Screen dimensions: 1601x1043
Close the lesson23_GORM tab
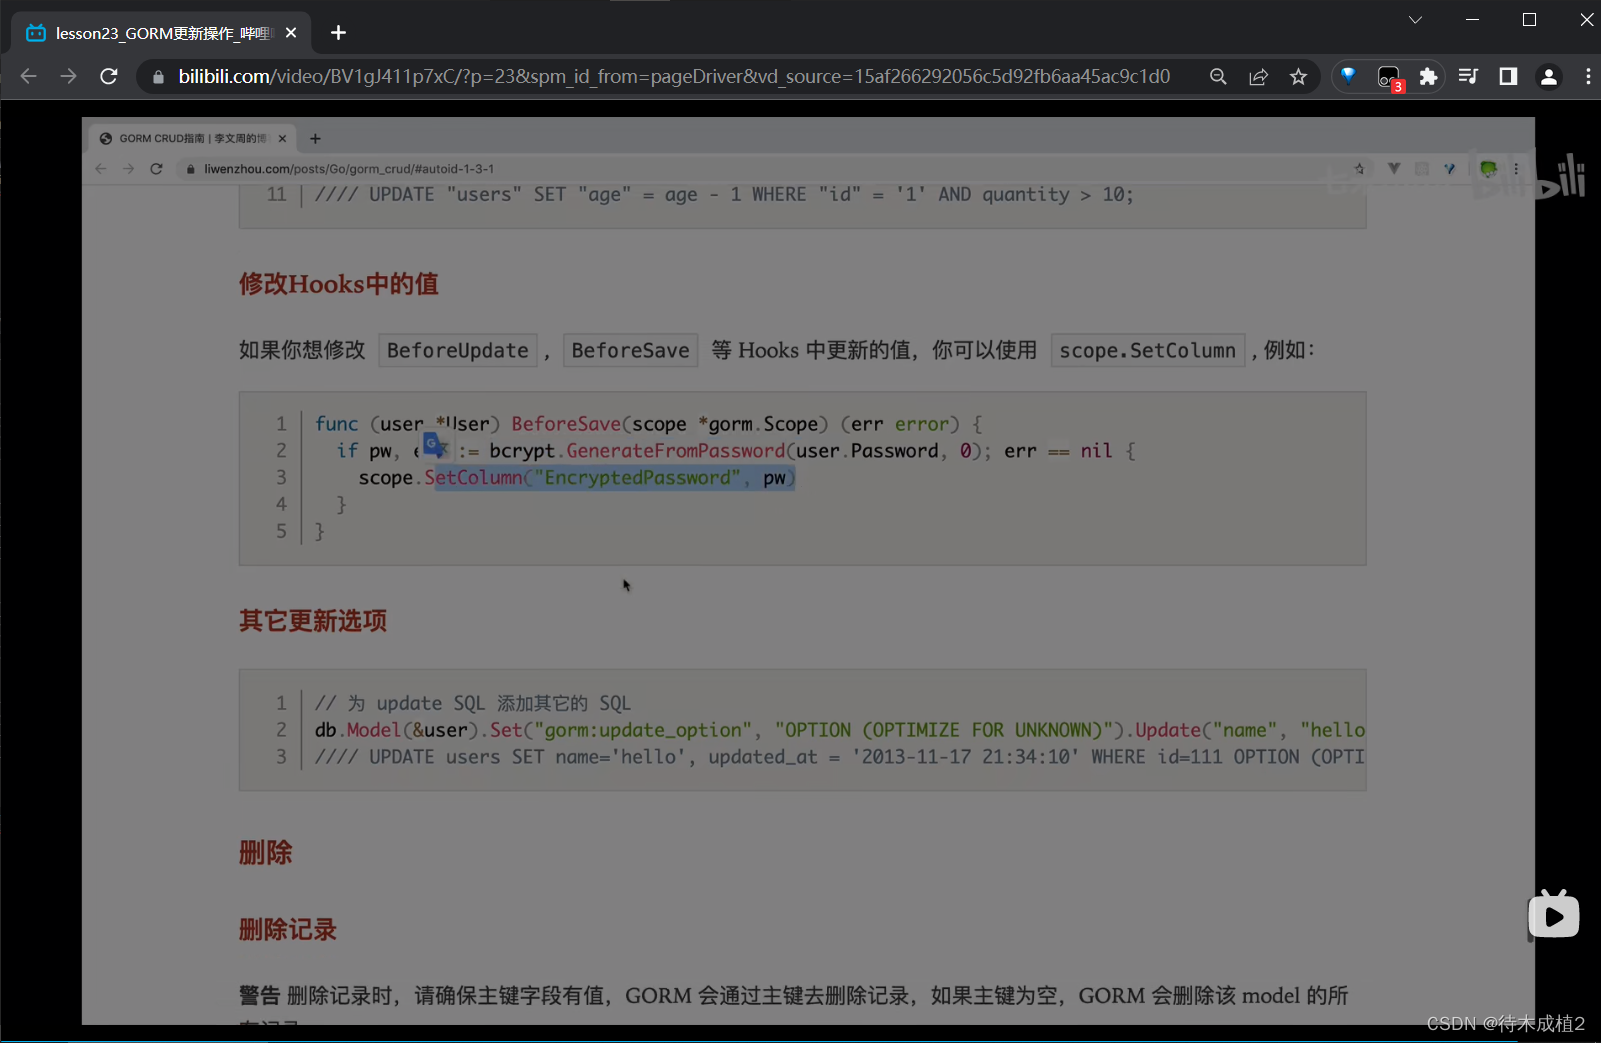pos(291,33)
